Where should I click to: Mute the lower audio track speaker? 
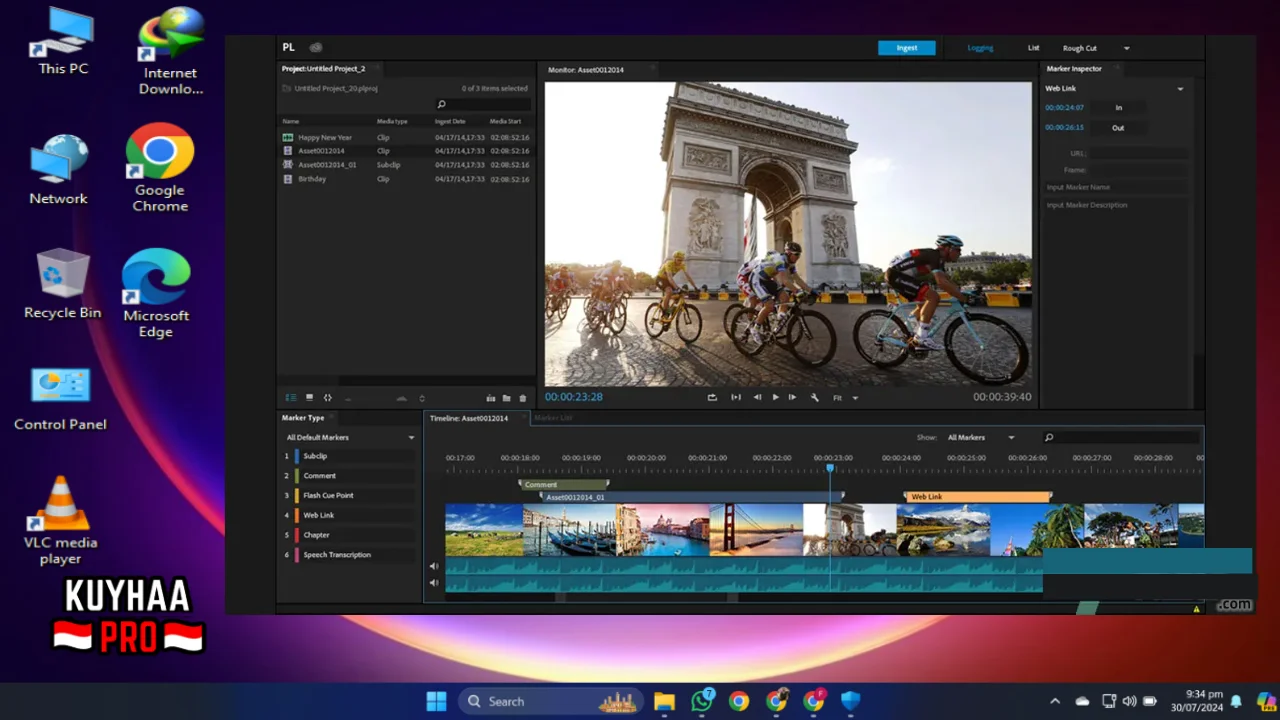coord(434,582)
